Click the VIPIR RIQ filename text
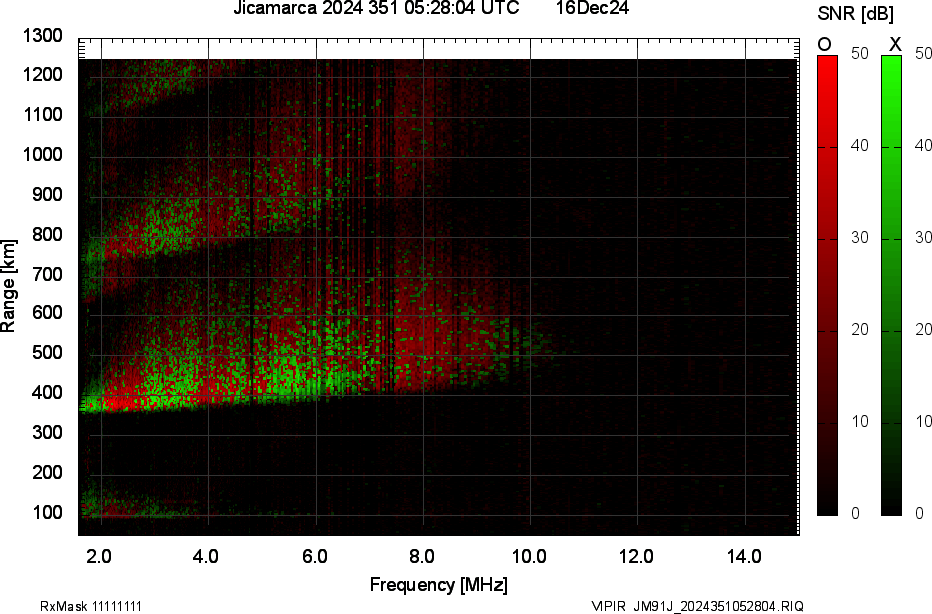This screenshot has width=932, height=614. tap(697, 606)
